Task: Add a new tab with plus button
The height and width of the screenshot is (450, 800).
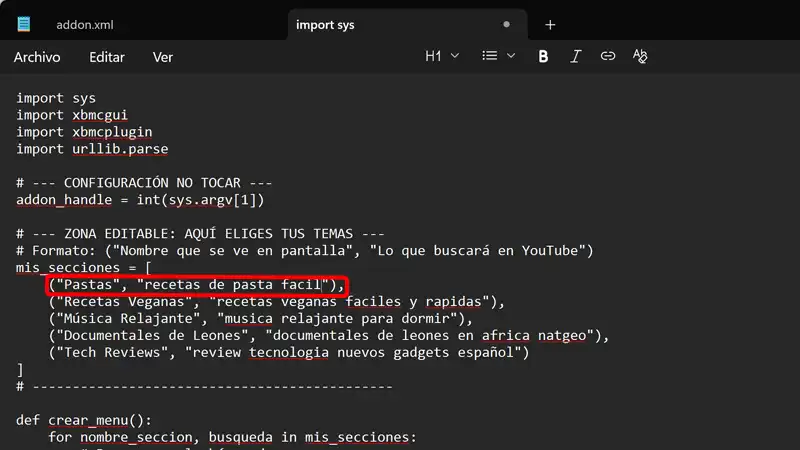Action: [x=550, y=25]
